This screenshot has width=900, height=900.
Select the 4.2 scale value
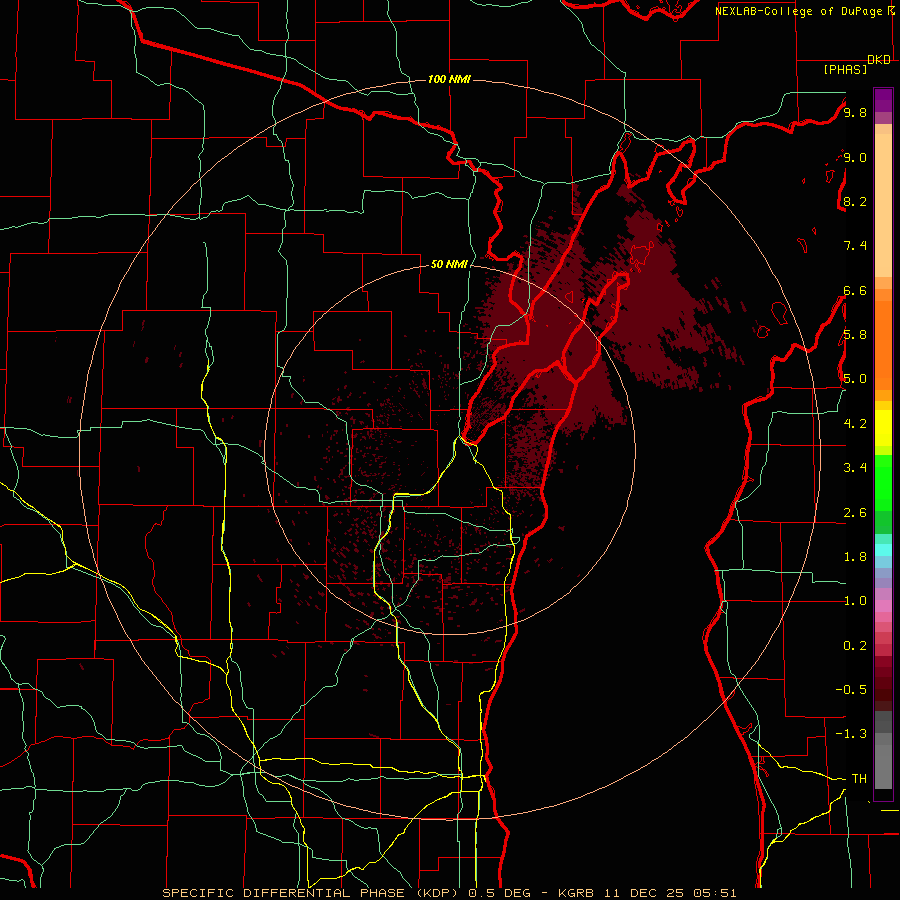(x=855, y=424)
